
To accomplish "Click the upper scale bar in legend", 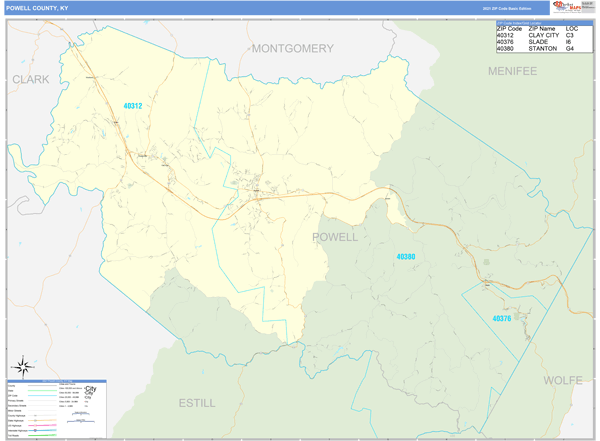I will [x=81, y=414].
